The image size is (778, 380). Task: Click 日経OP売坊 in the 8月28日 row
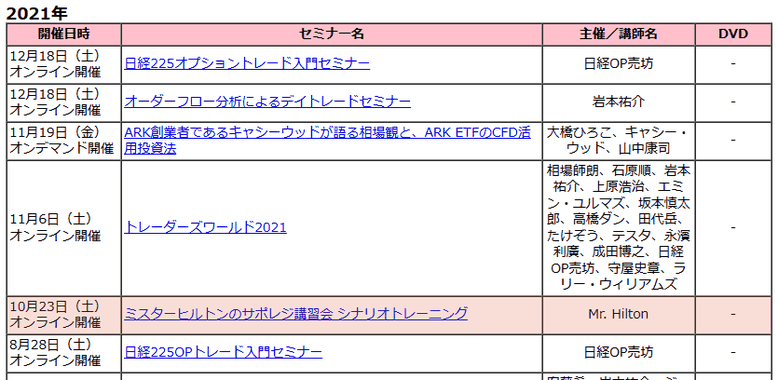point(618,353)
